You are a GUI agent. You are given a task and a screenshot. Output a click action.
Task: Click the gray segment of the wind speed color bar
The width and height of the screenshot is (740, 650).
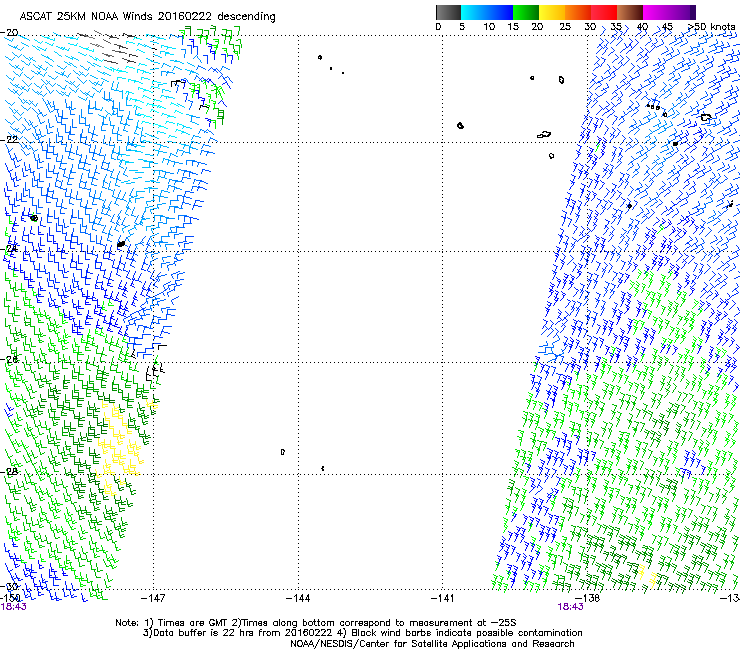click(448, 12)
